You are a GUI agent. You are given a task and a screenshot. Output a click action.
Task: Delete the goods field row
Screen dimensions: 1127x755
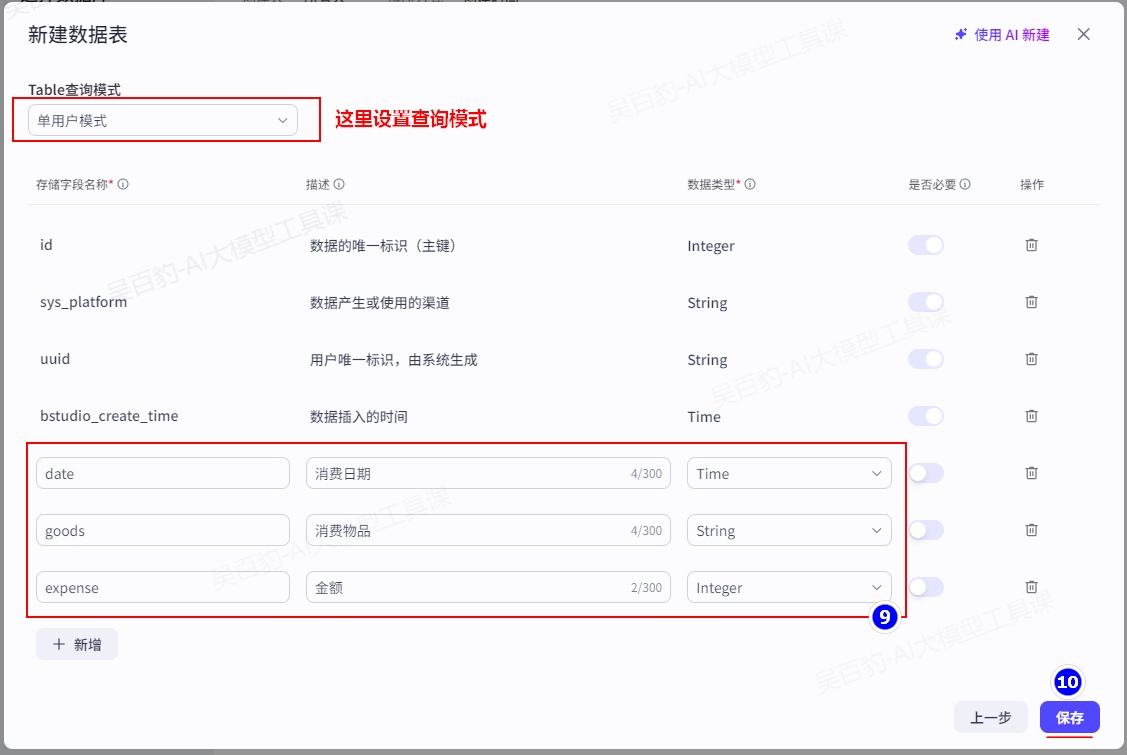point(1031,530)
